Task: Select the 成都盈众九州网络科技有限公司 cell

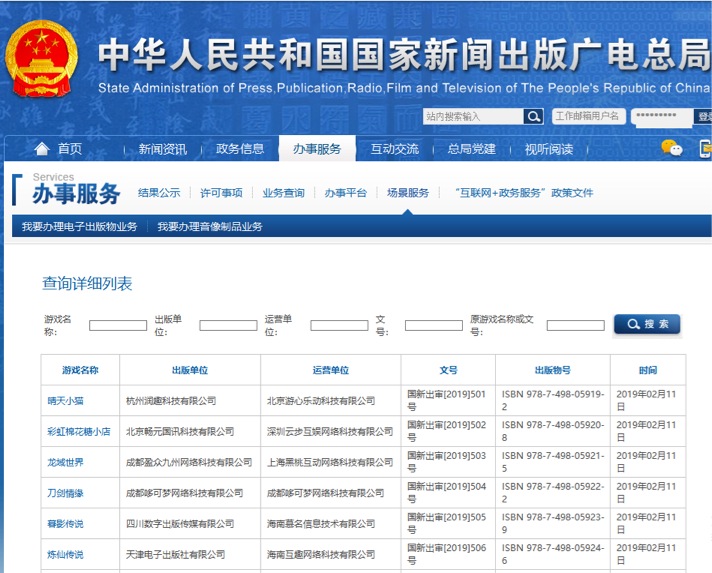Action: [190, 462]
